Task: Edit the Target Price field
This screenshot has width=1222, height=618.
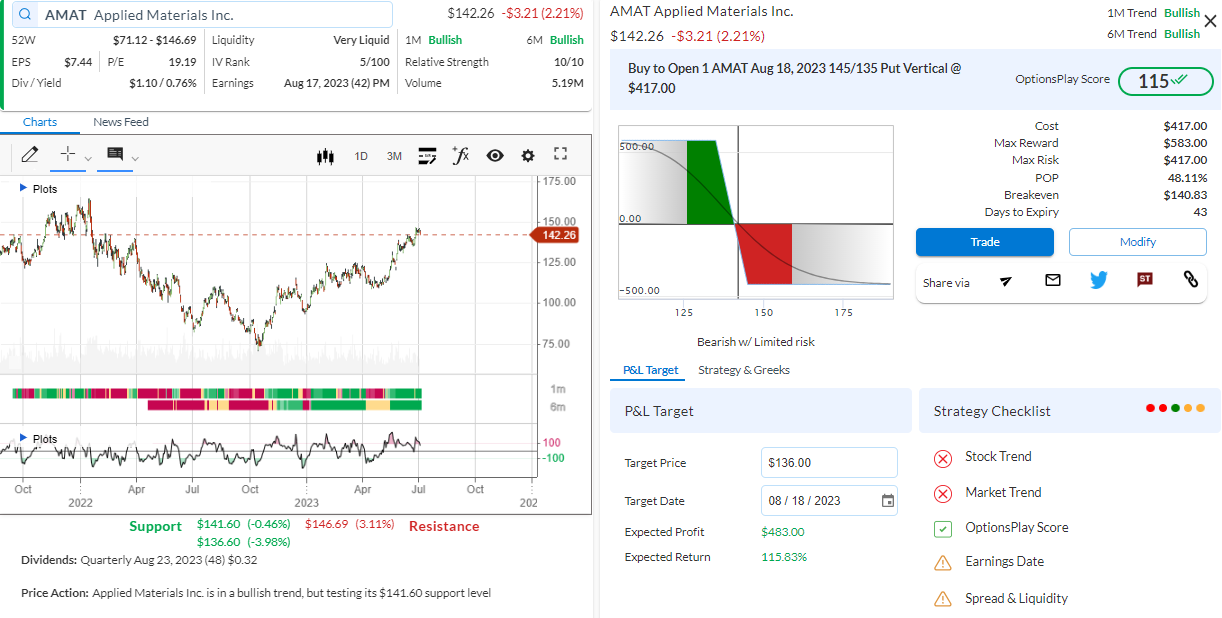Action: 829,463
